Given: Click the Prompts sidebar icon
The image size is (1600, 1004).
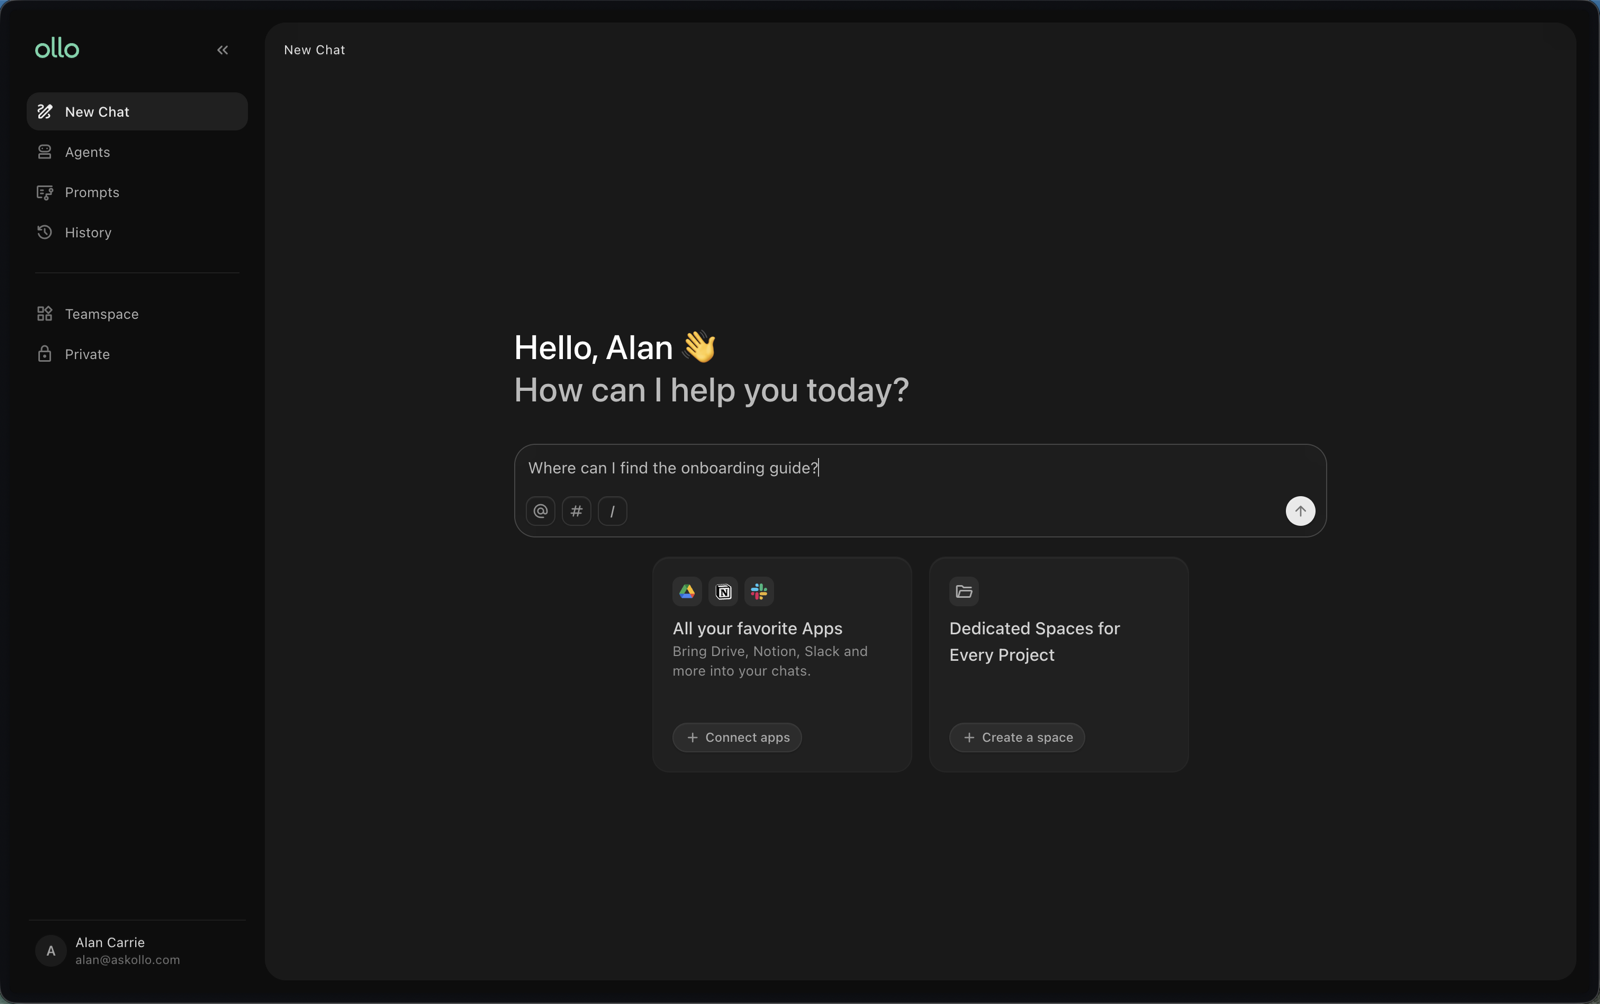Looking at the screenshot, I should (45, 192).
